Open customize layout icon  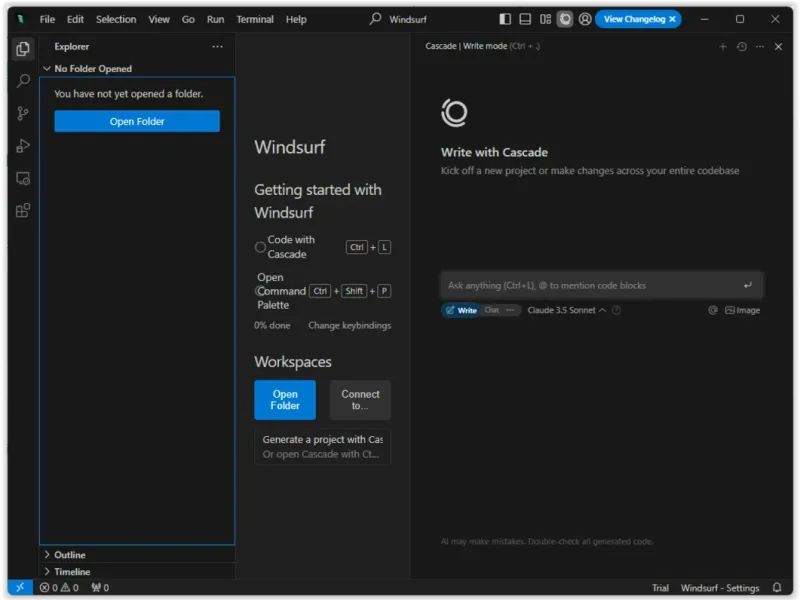pyautogui.click(x=545, y=19)
